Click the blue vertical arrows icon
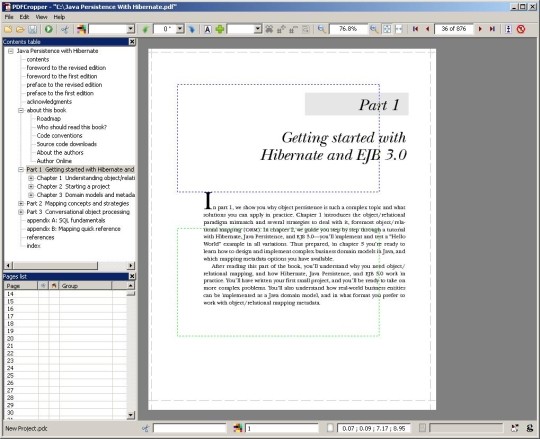The image size is (540, 439). click(508, 29)
